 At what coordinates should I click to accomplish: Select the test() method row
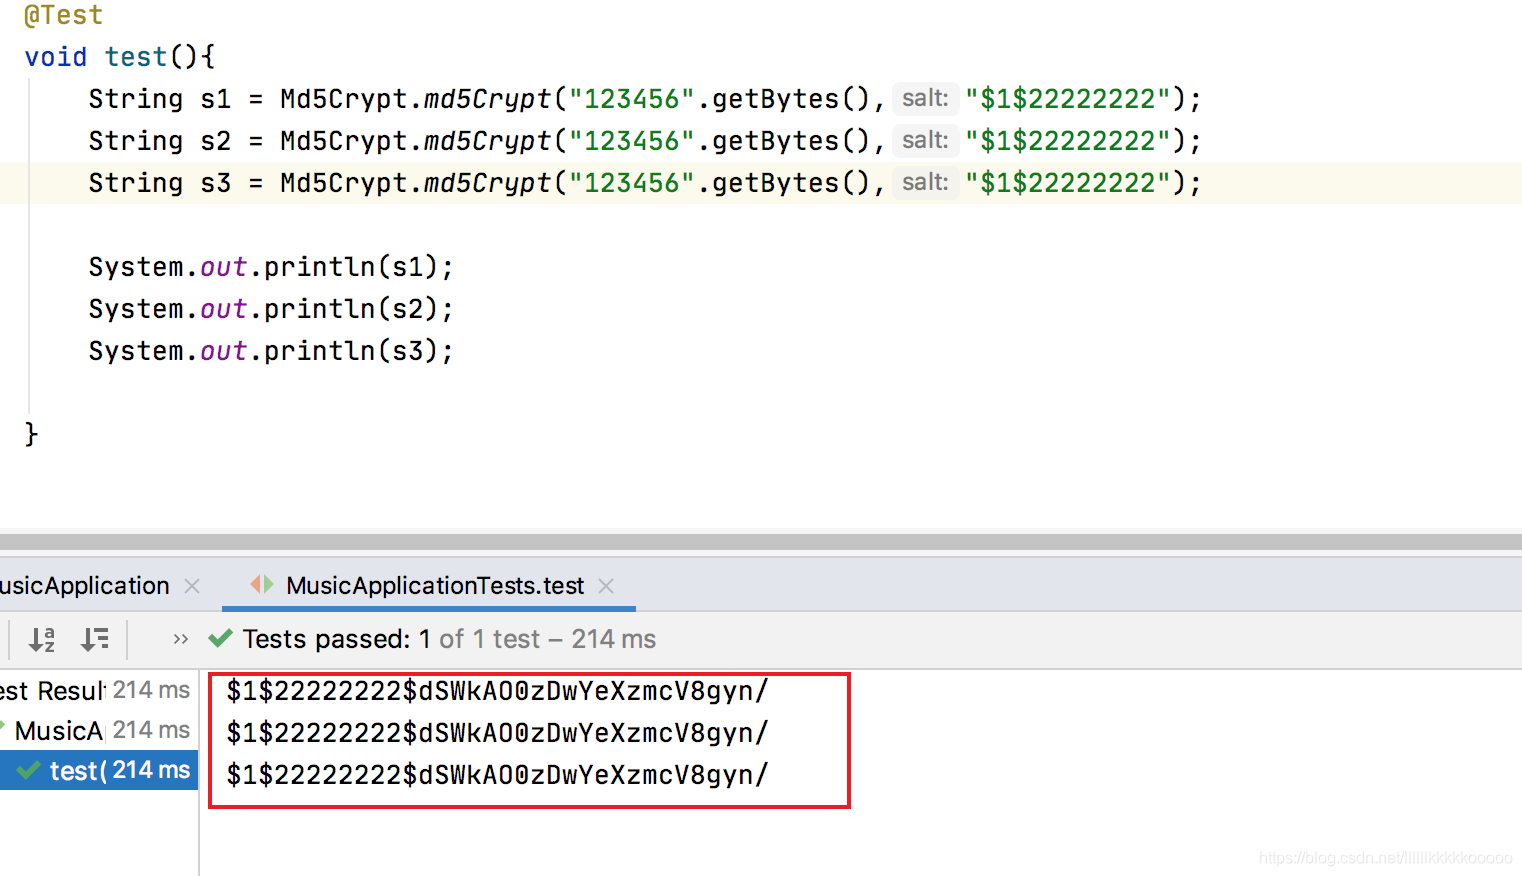99,770
